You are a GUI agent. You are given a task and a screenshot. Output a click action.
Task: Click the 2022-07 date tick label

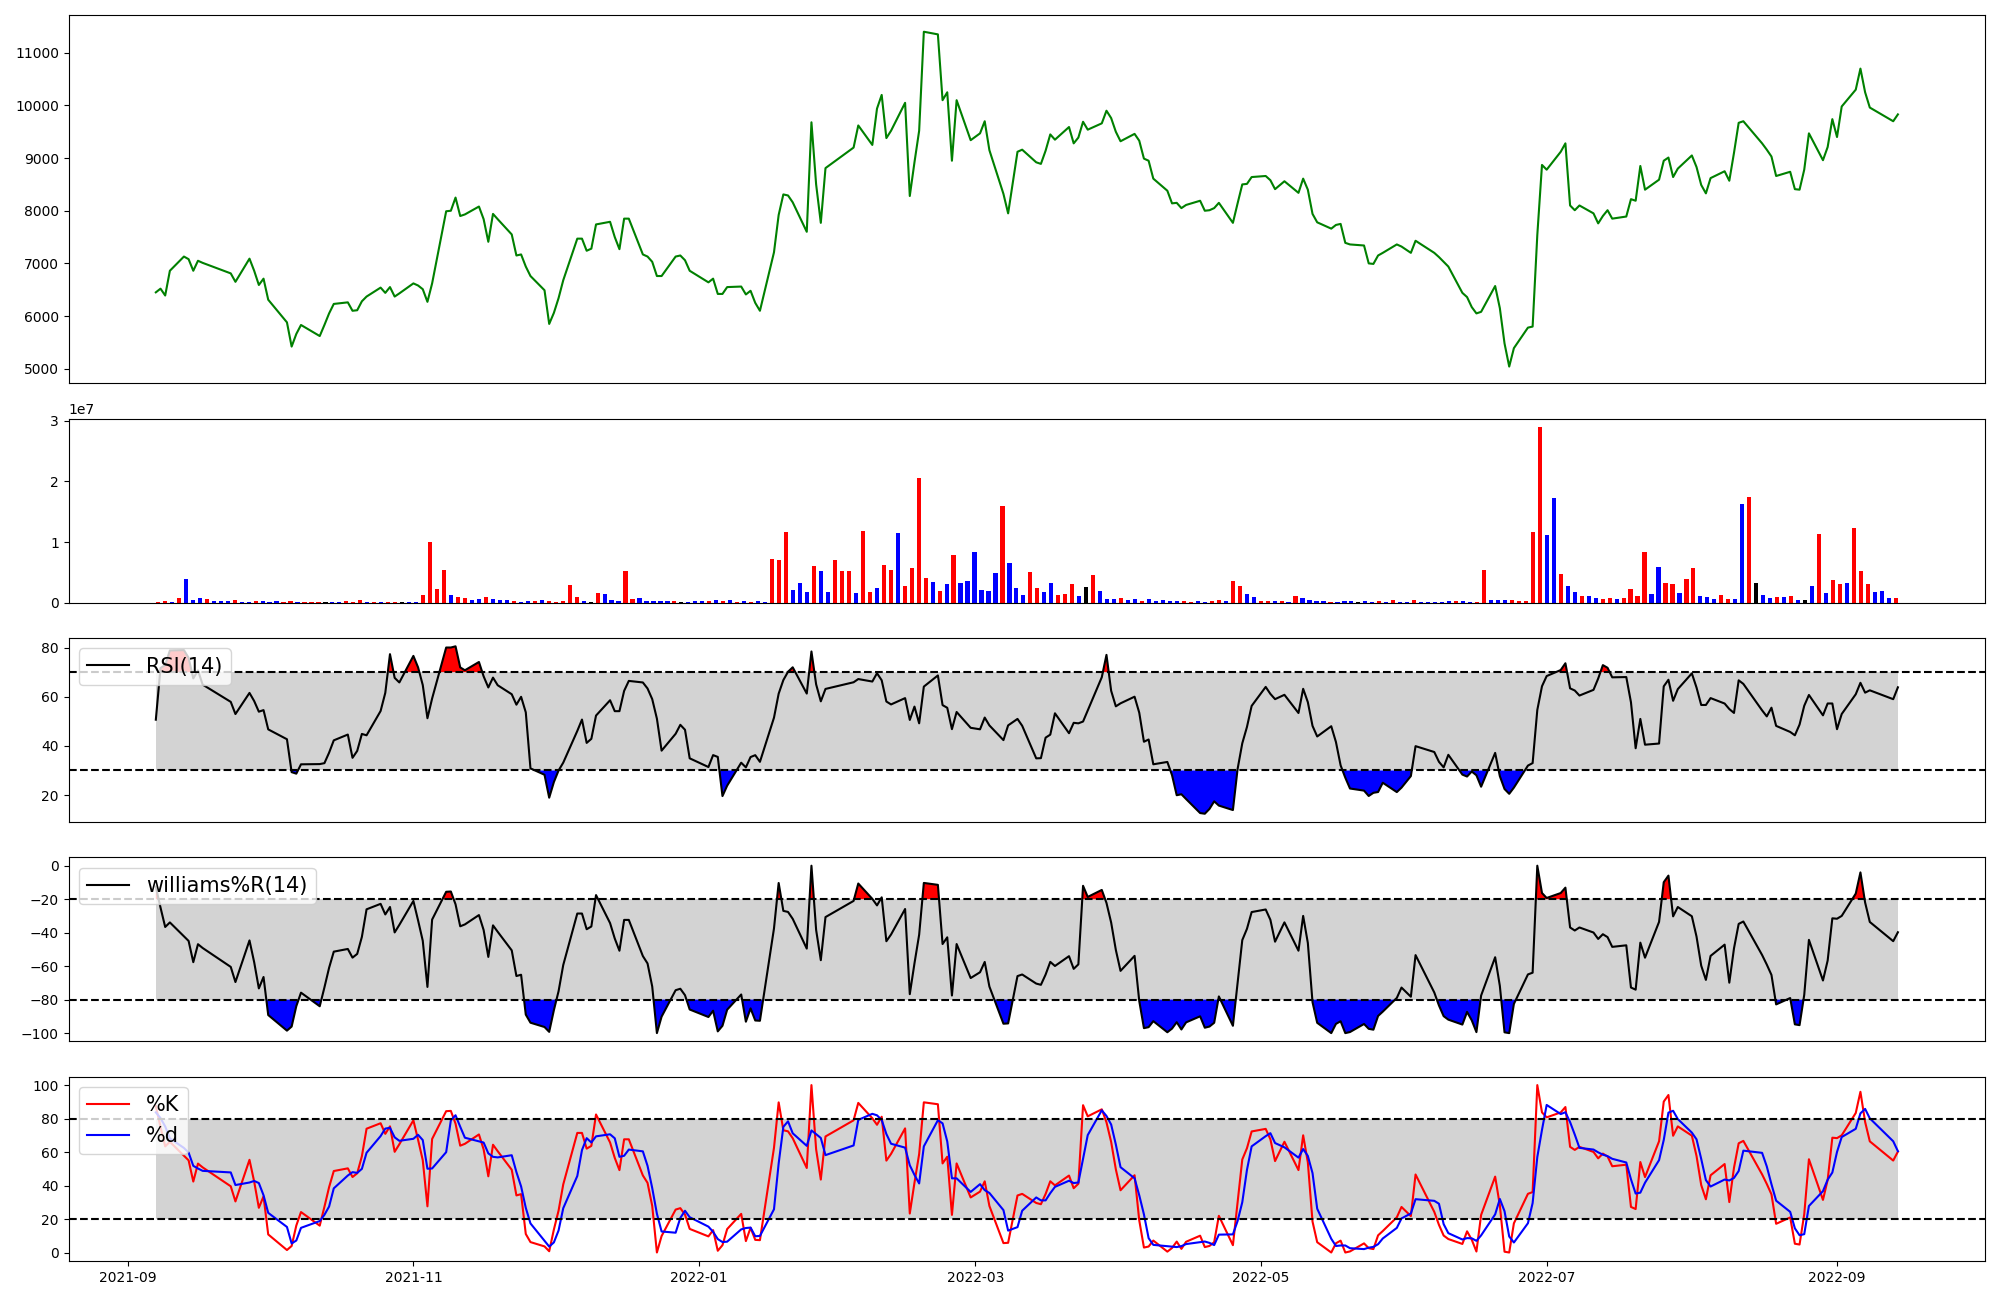tap(1546, 1277)
